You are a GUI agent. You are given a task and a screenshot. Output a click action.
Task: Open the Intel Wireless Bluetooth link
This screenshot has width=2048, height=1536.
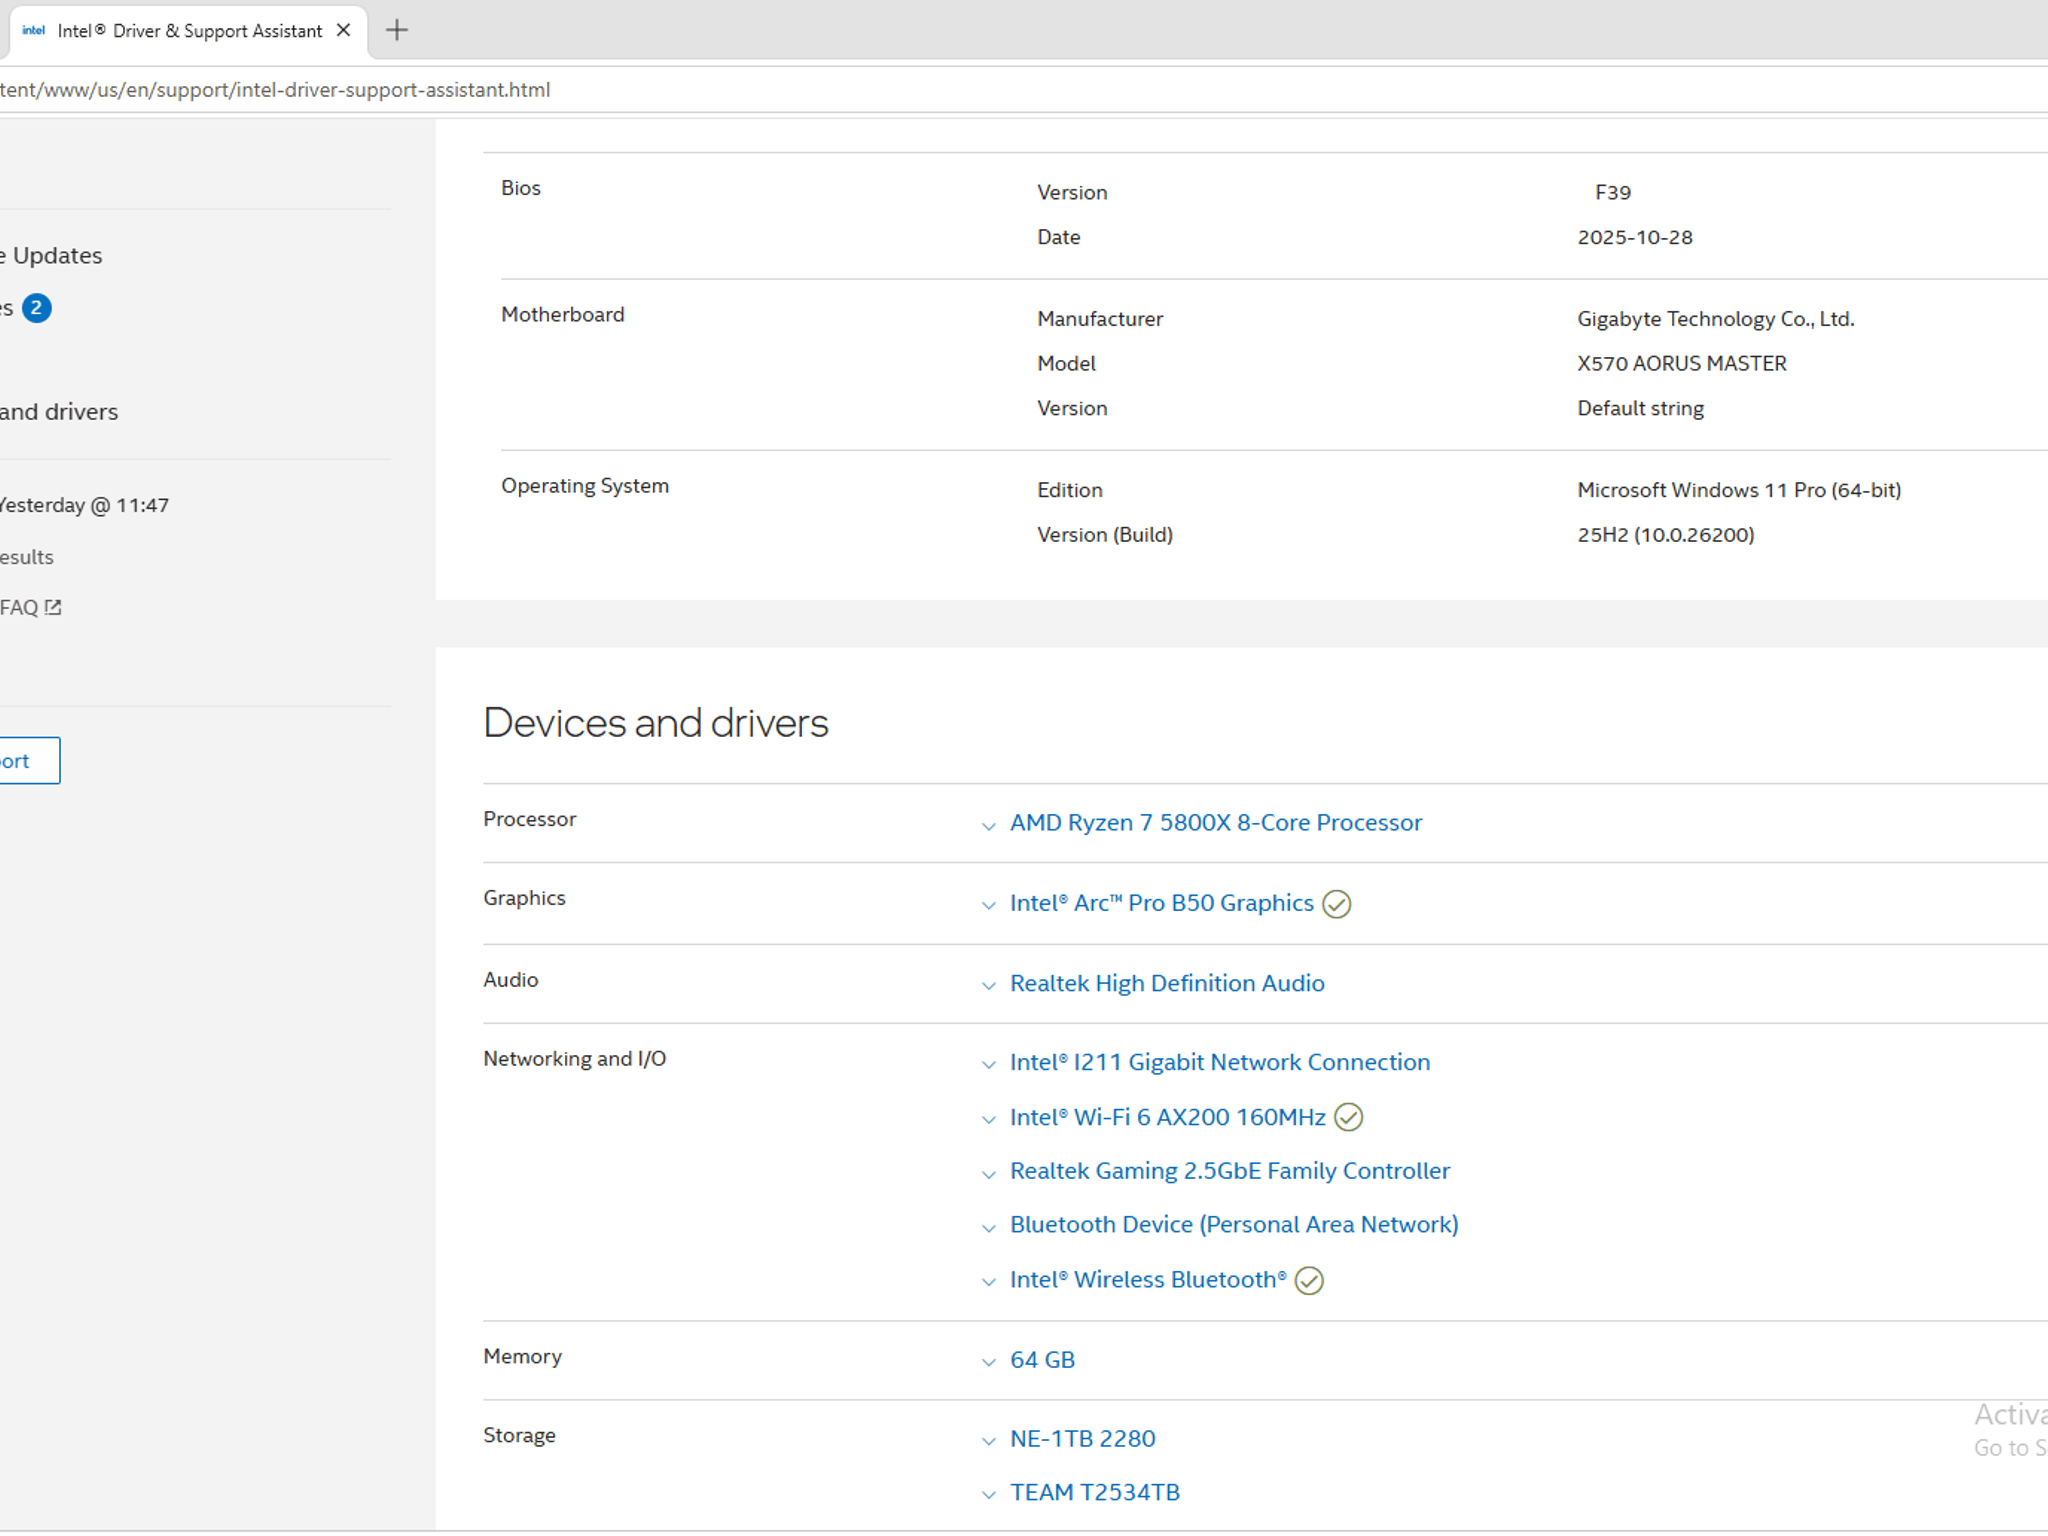[x=1149, y=1280]
